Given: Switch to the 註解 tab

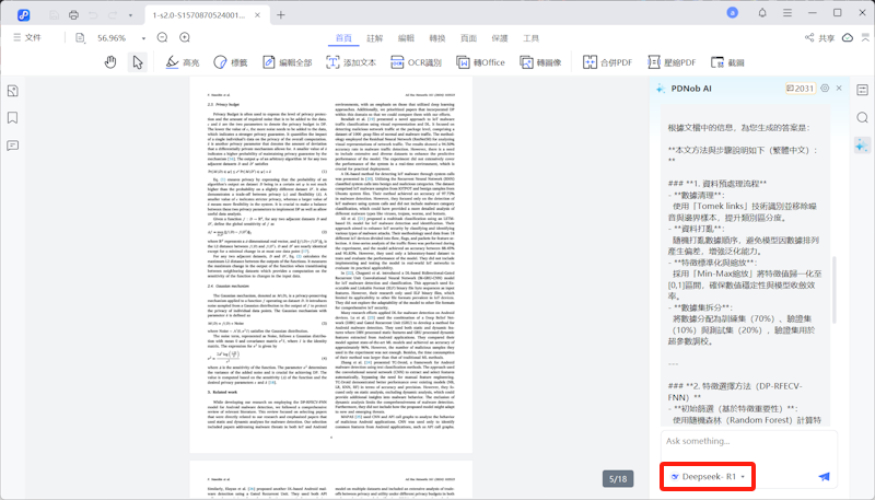Looking at the screenshot, I should point(374,38).
